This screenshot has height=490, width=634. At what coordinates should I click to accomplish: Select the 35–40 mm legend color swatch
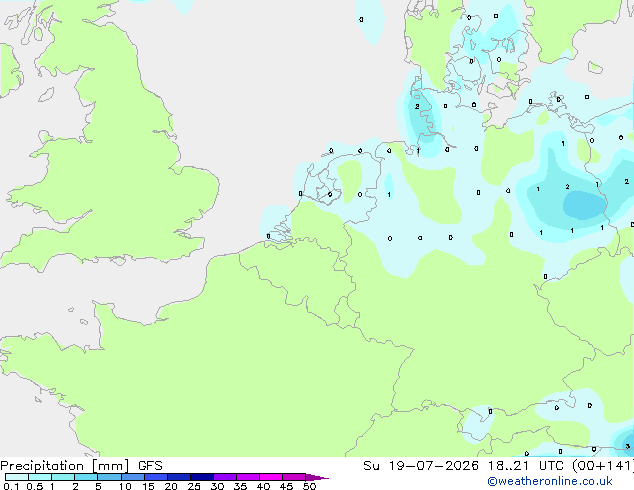(x=247, y=477)
